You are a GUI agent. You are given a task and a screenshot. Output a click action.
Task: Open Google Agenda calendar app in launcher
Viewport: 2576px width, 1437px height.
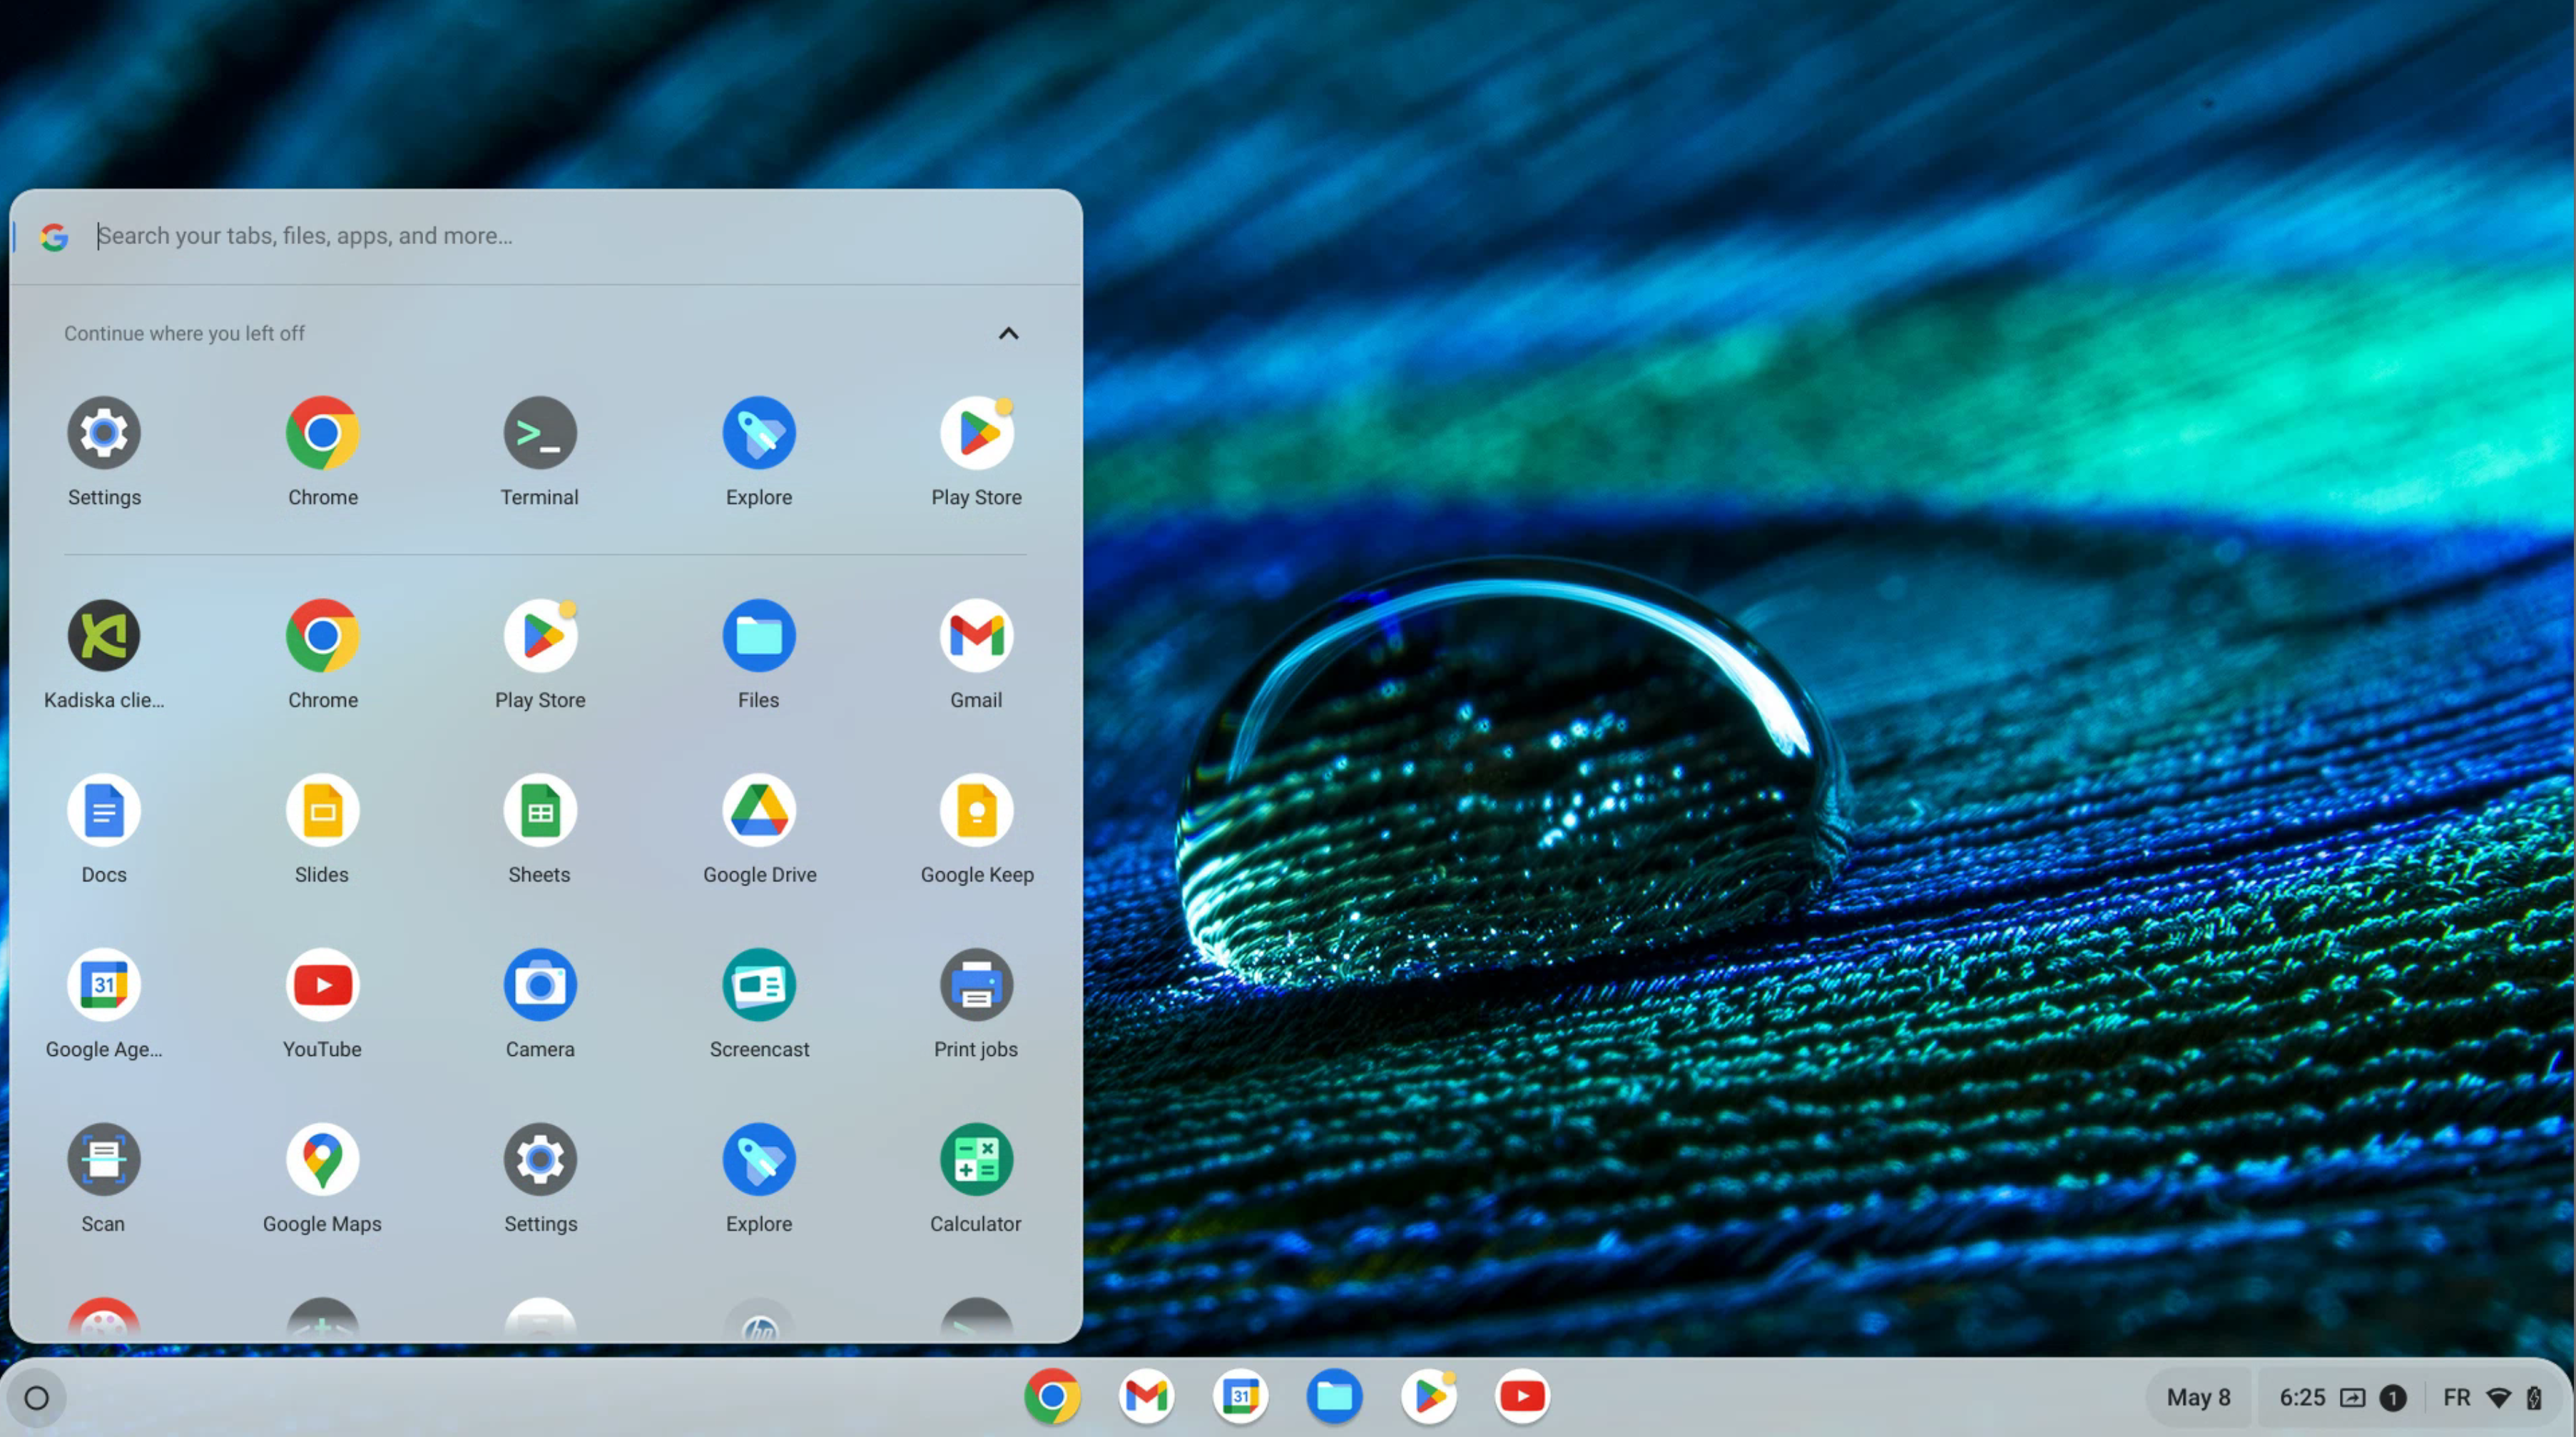104,985
